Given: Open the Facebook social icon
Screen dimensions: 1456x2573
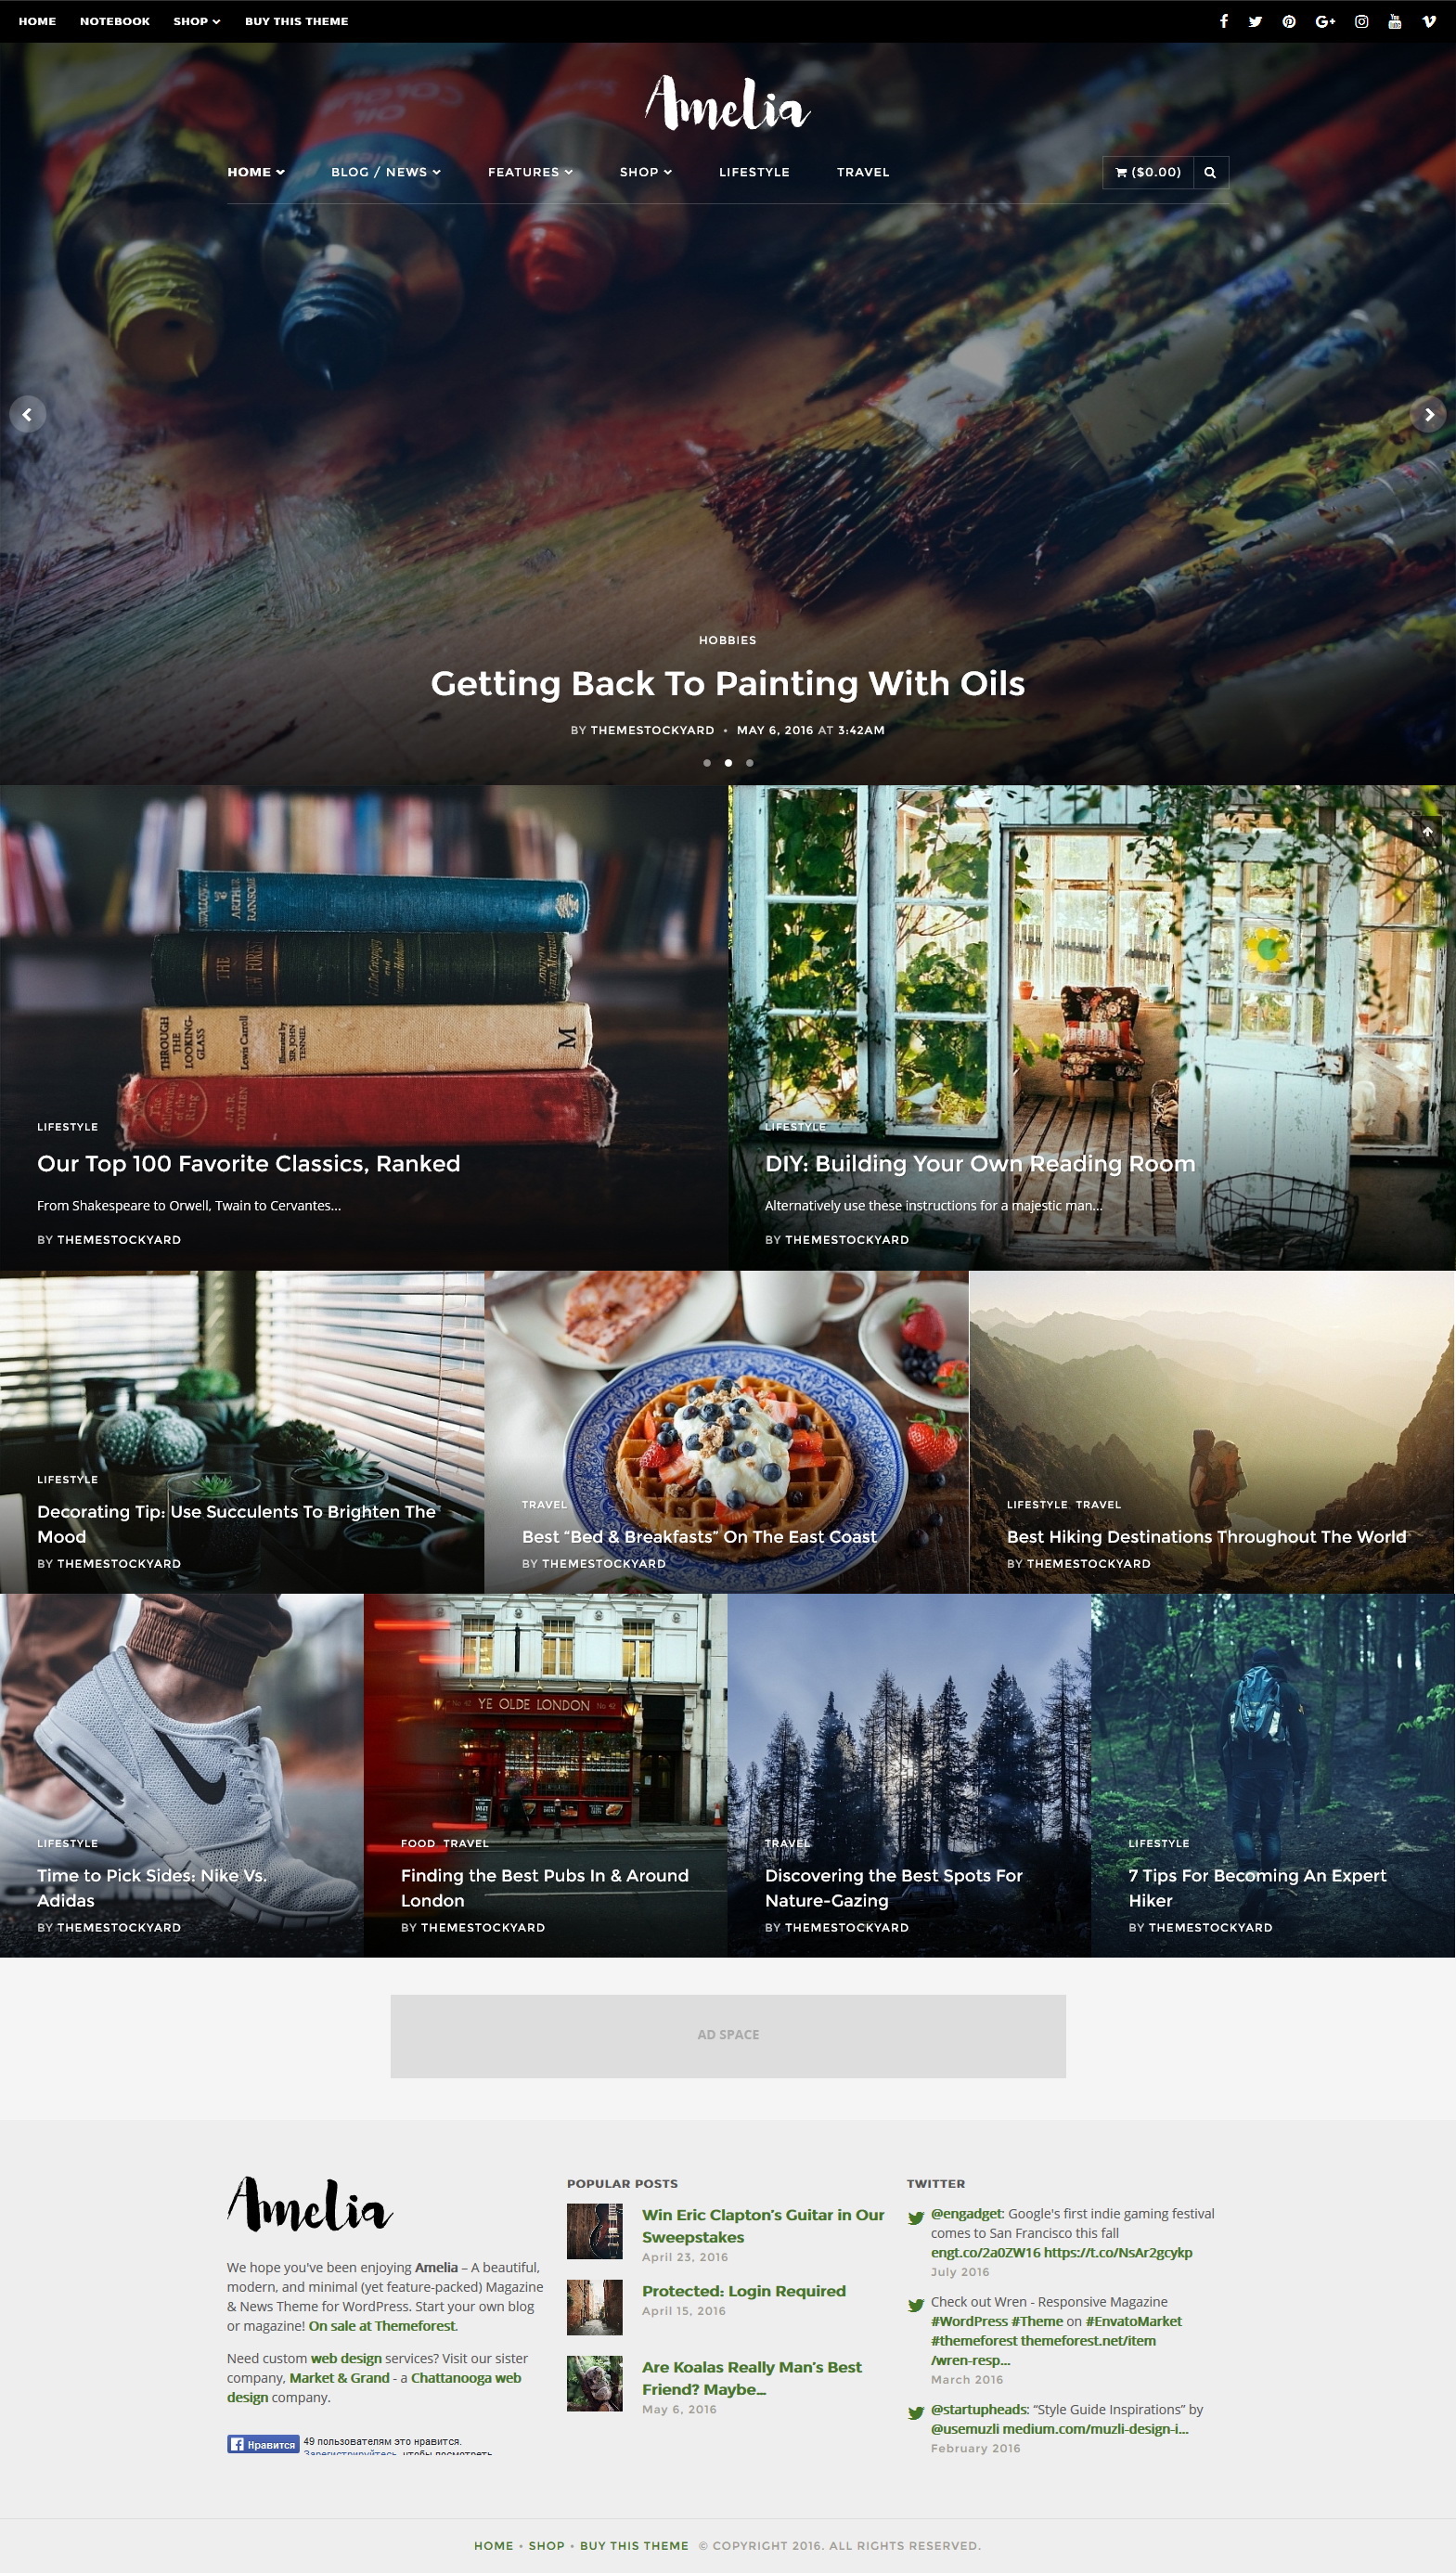Looking at the screenshot, I should pyautogui.click(x=1223, y=21).
